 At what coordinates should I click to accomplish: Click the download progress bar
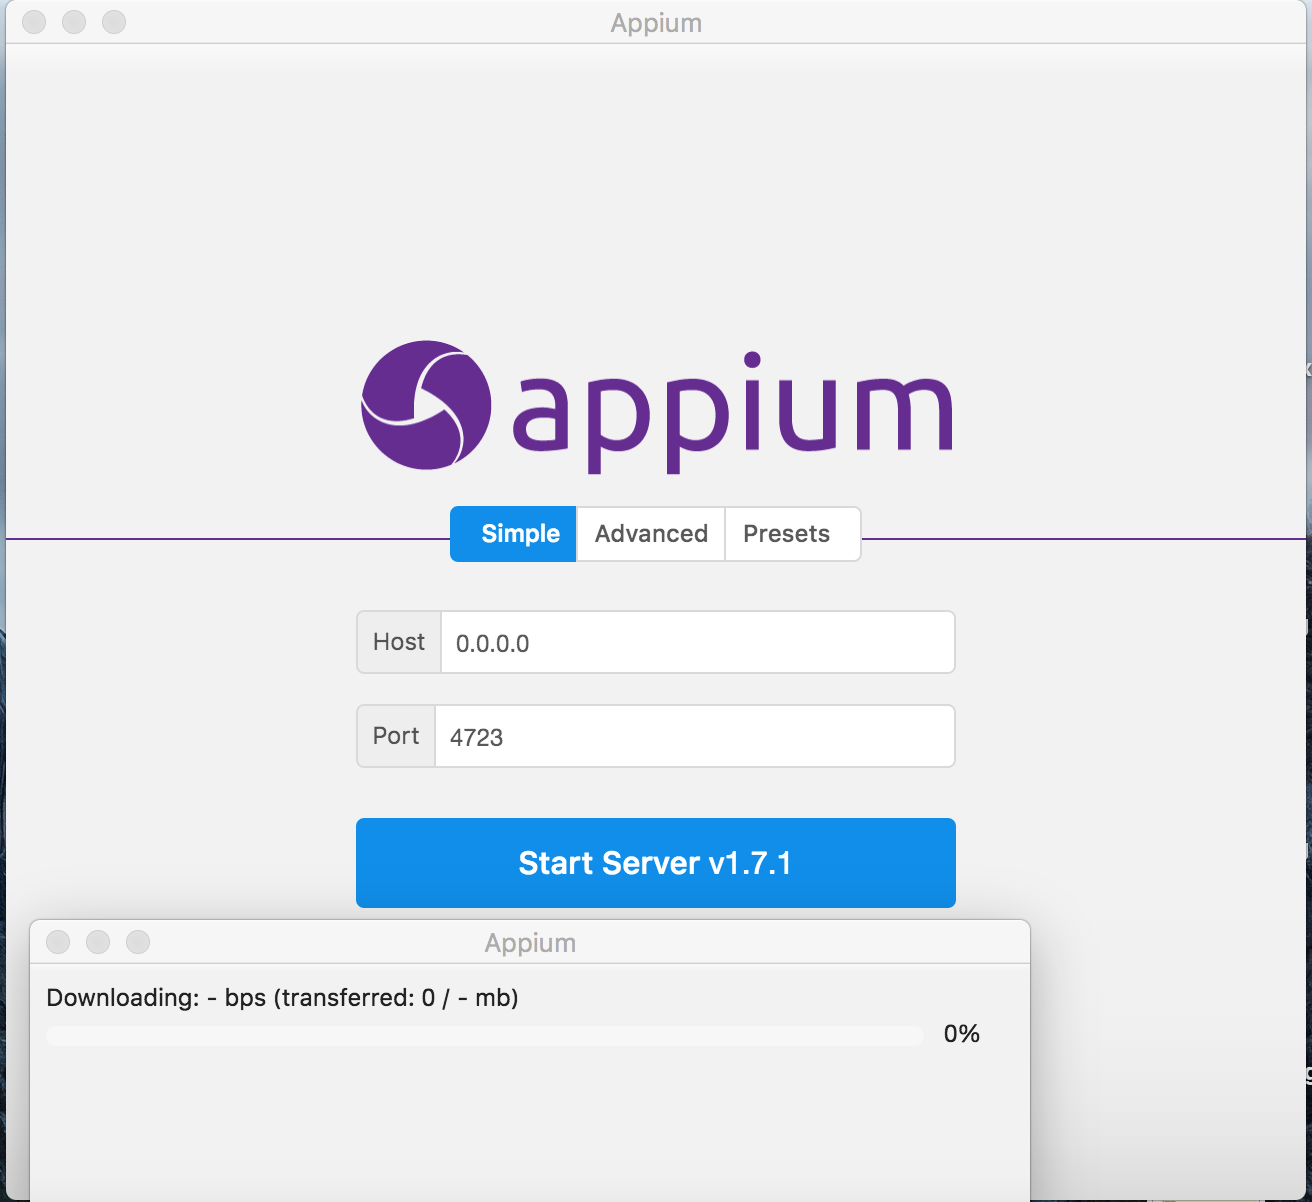point(485,1035)
